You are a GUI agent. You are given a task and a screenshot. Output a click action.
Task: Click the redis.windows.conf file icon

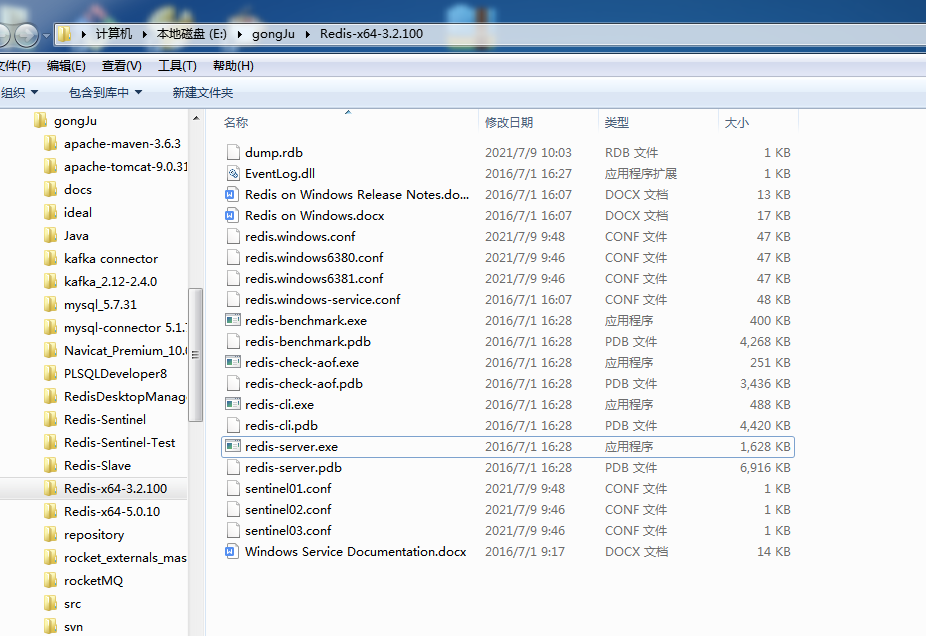233,236
